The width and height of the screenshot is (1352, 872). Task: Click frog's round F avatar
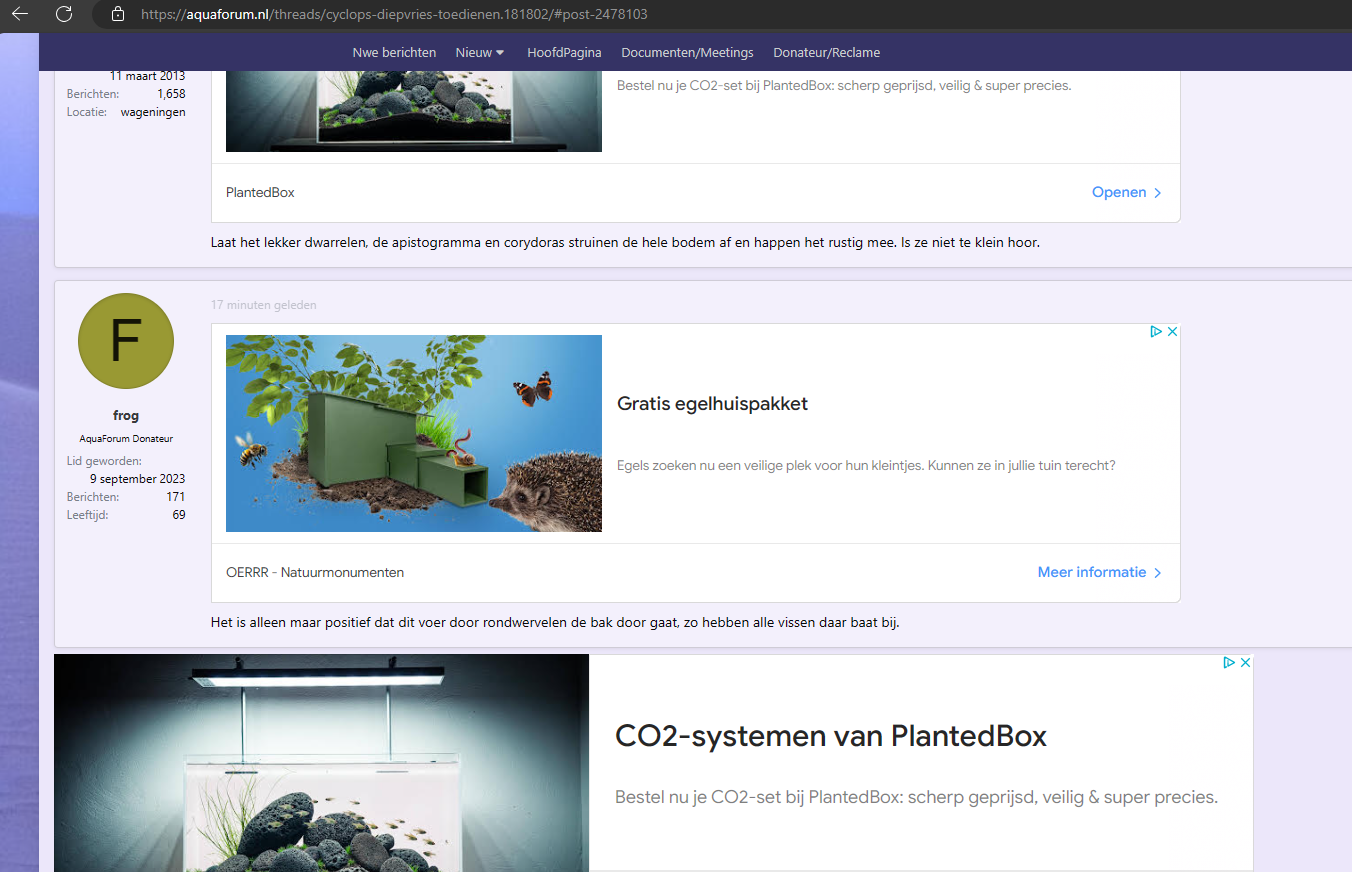(126, 341)
